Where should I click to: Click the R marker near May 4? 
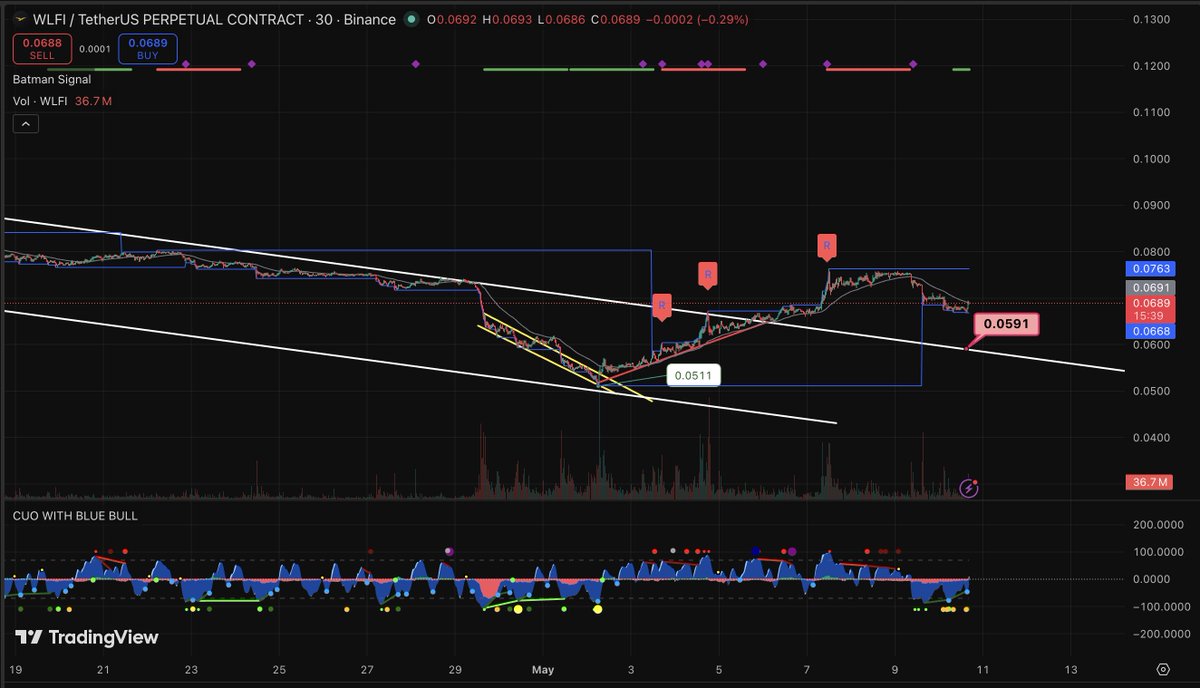[x=661, y=306]
